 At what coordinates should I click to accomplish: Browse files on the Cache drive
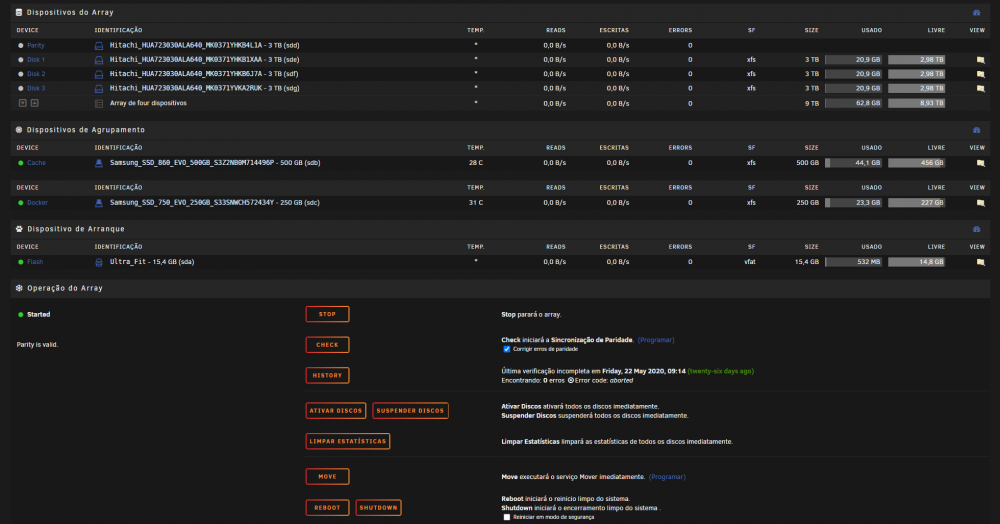coord(980,163)
